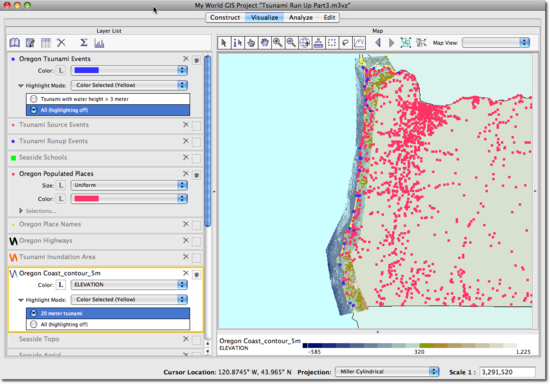Viewport: 550px width, 384px height.
Task: Switch to the Construct tab
Action: [225, 18]
